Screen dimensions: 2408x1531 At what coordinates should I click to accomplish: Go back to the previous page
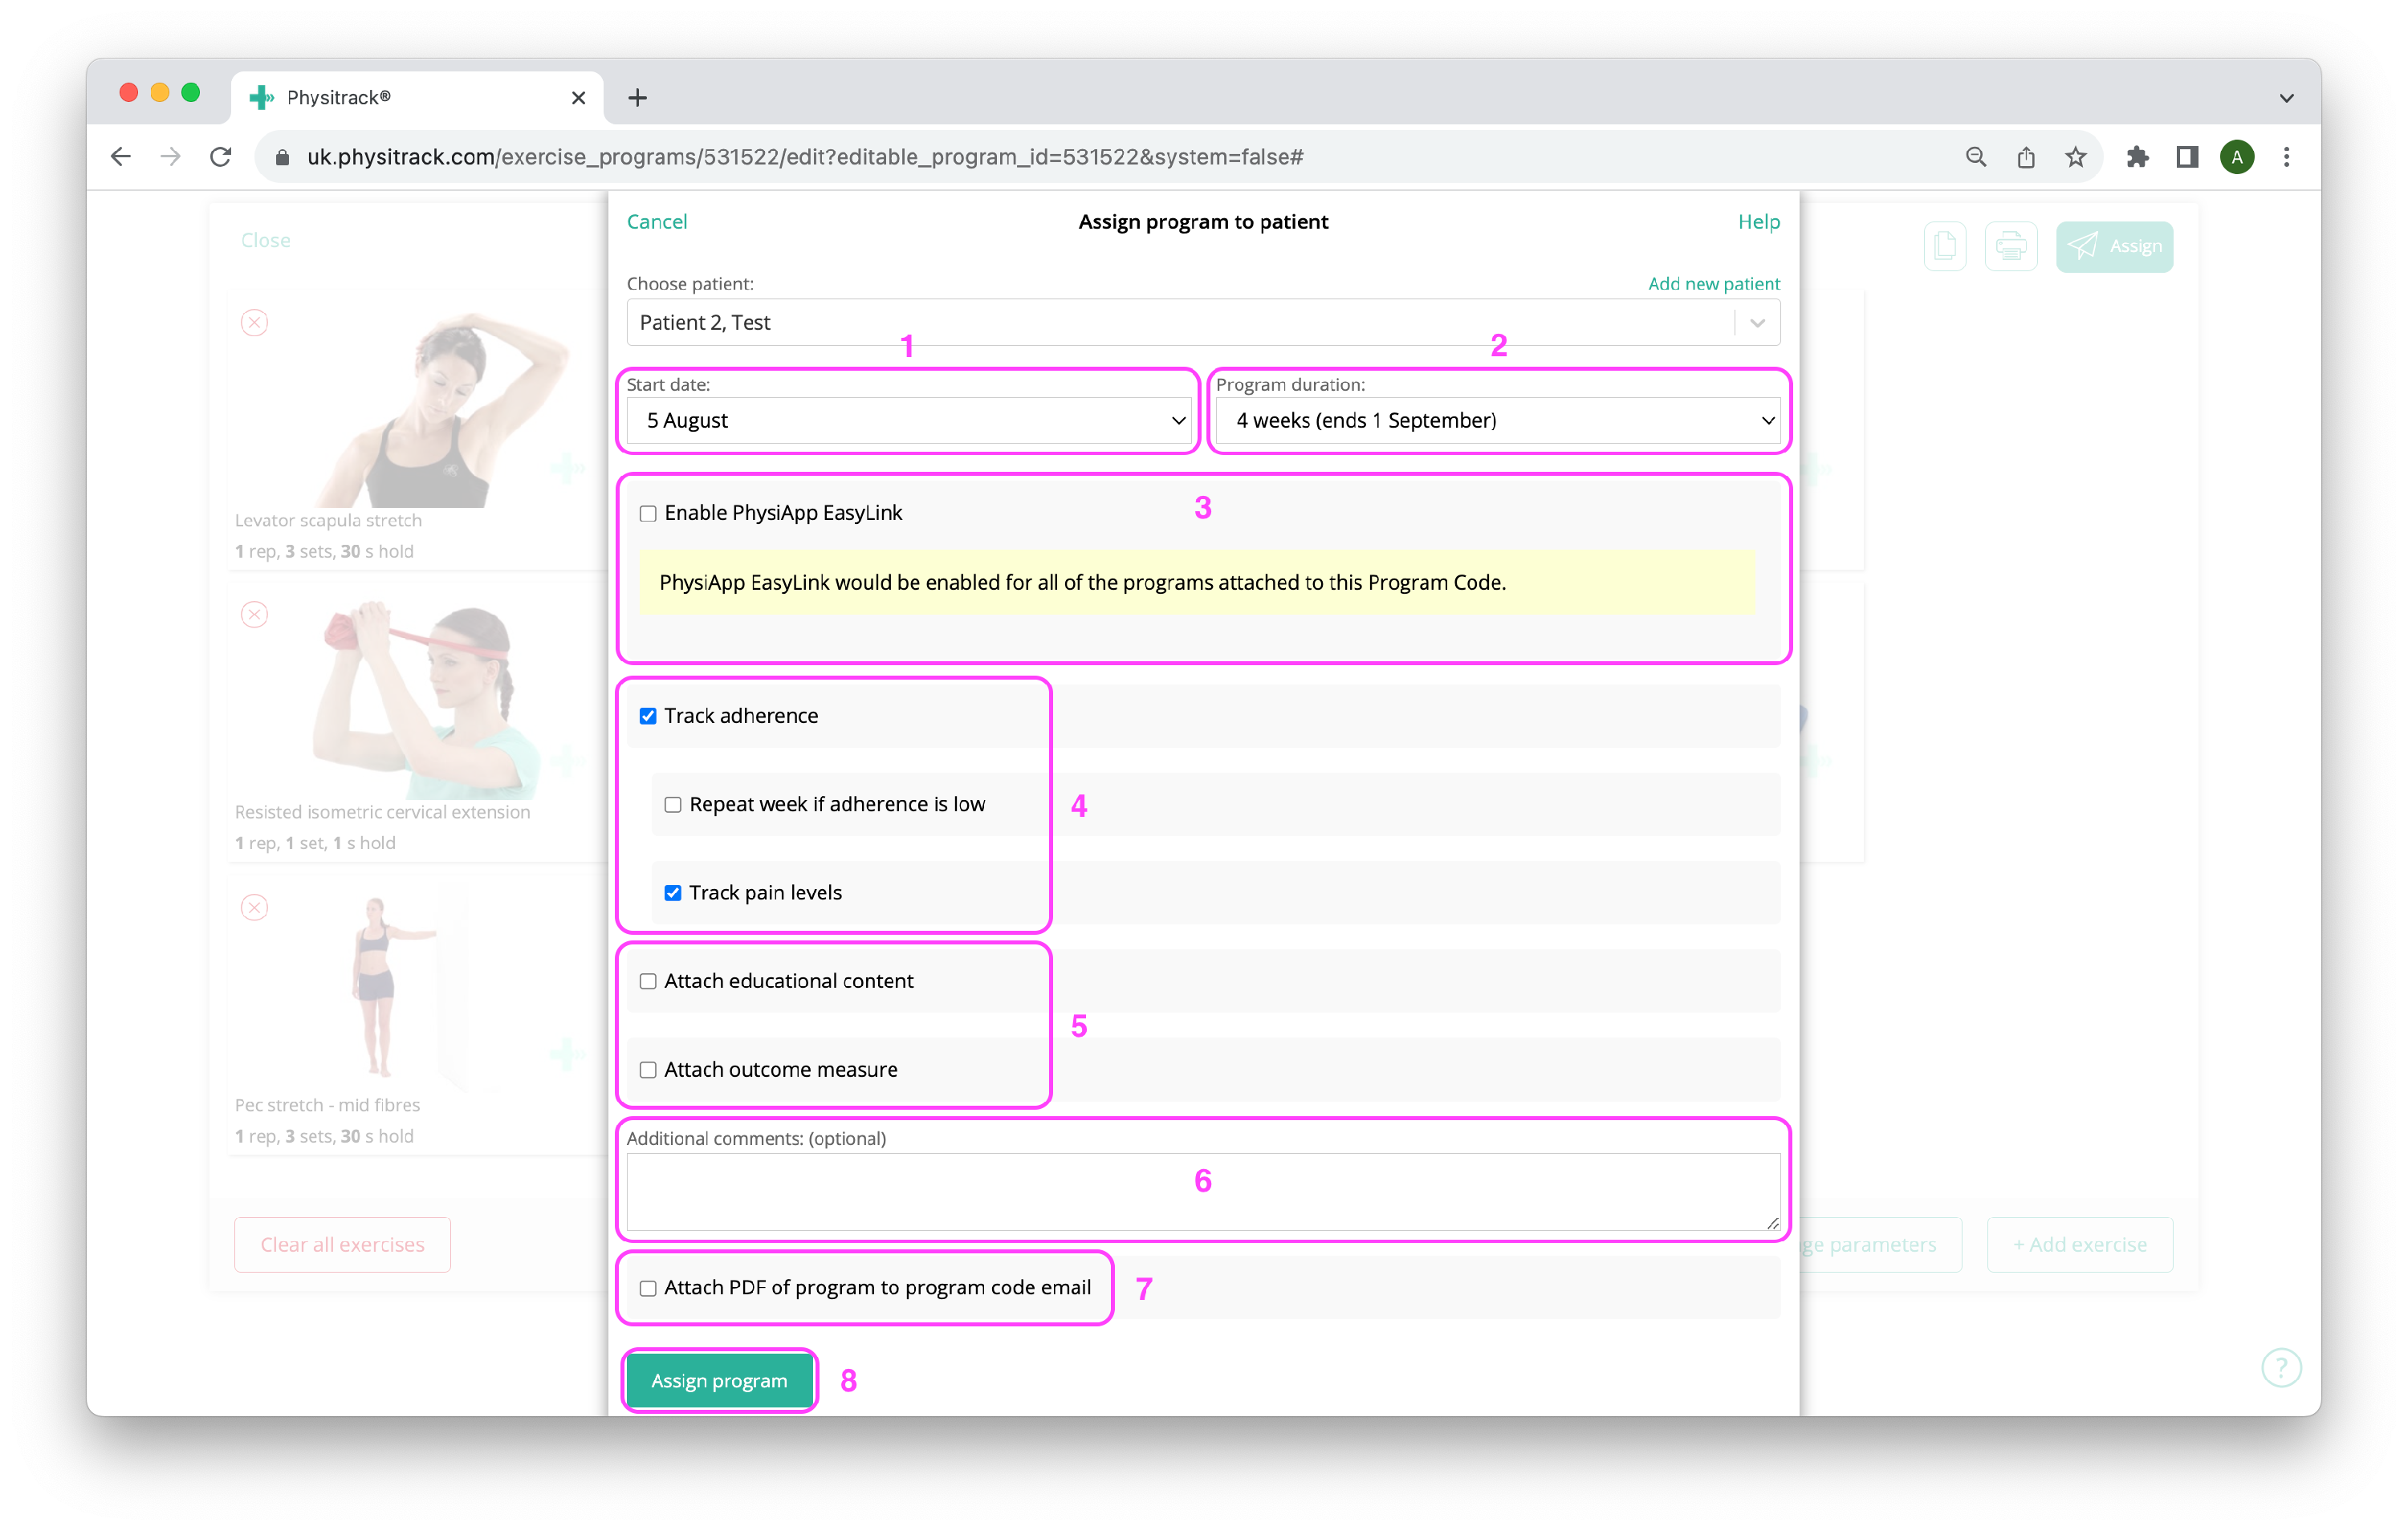point(121,157)
